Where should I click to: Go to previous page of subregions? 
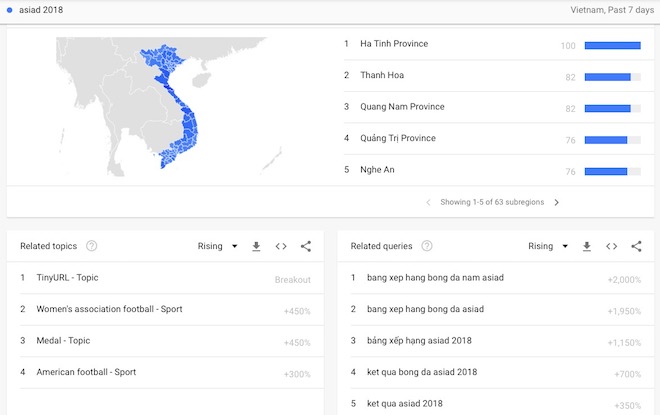(429, 202)
